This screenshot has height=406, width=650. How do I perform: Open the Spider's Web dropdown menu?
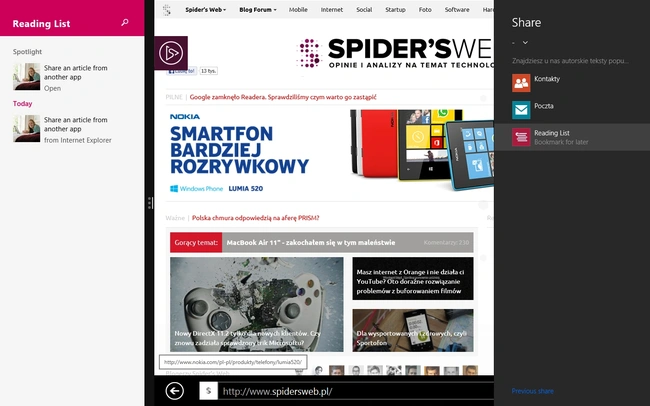[x=206, y=10]
